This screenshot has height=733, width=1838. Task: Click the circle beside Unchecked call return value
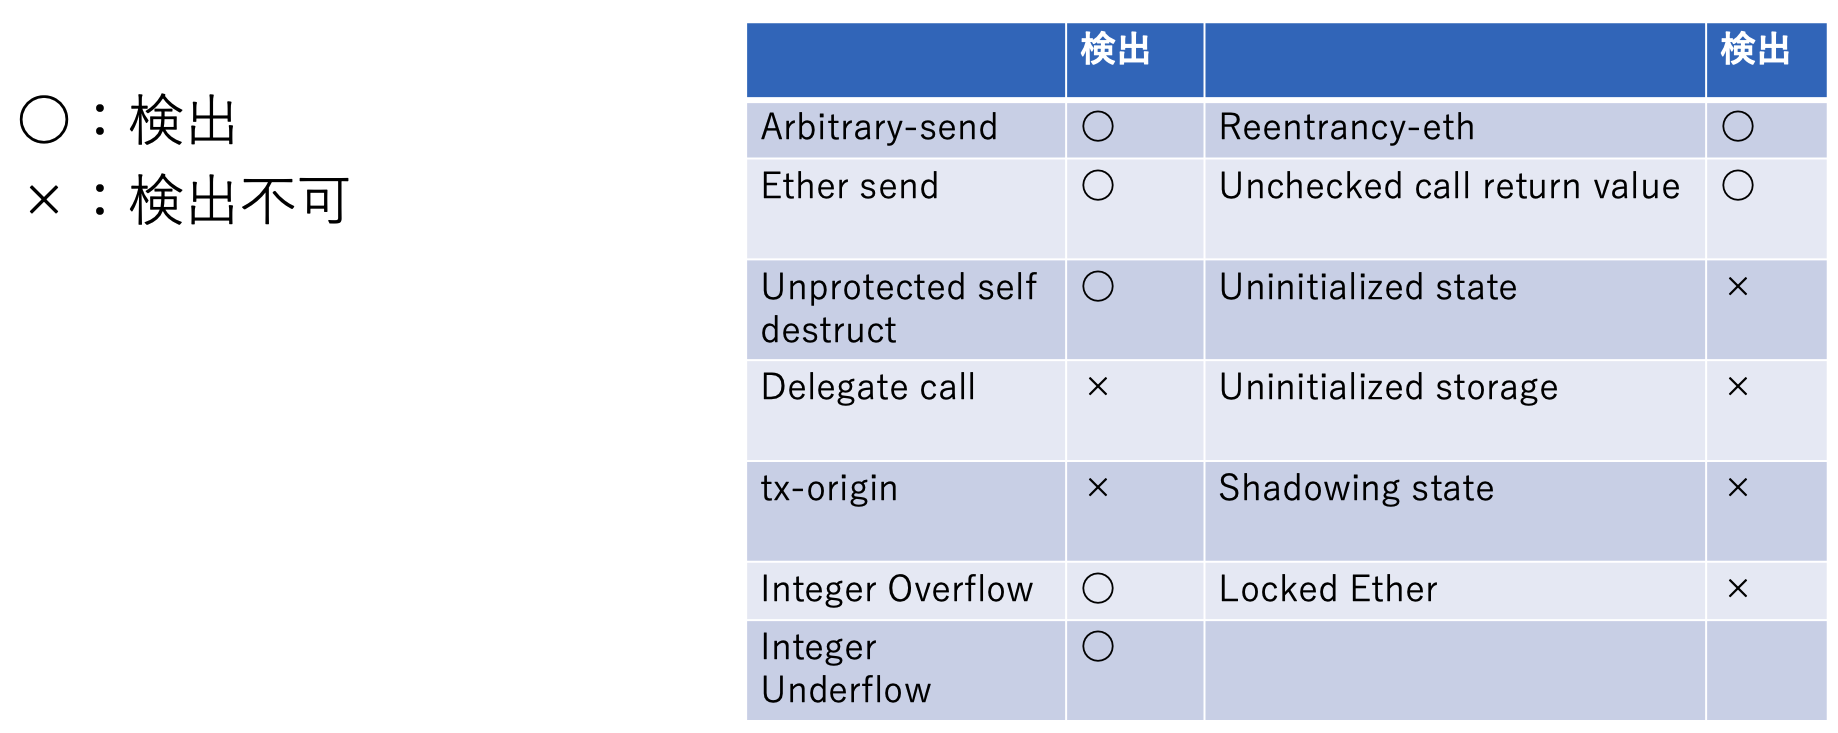(1737, 186)
